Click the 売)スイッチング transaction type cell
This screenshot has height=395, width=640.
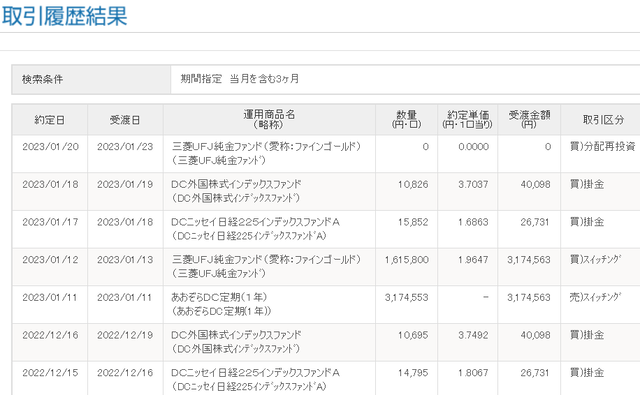595,297
